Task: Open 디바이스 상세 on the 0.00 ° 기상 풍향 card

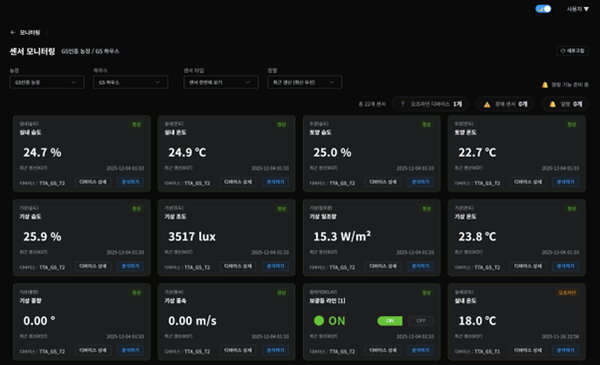Action: (x=93, y=350)
